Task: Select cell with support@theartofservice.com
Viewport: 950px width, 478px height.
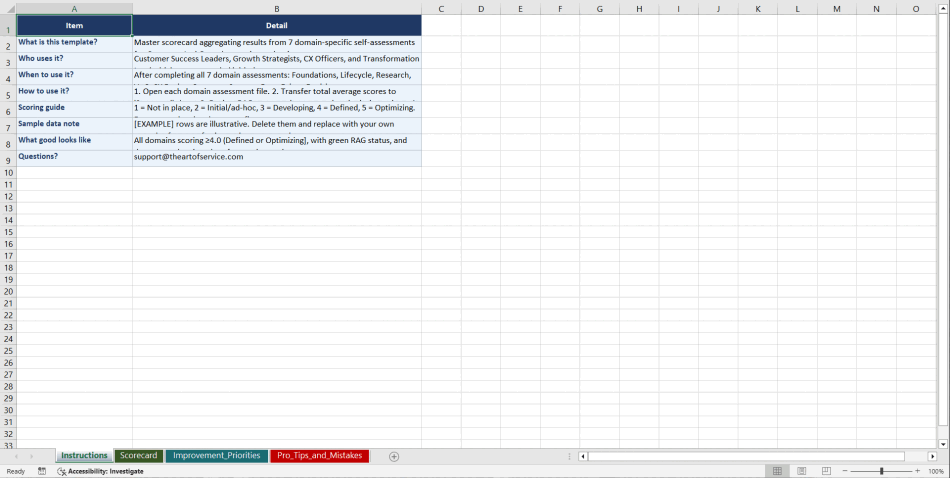Action: tap(276, 157)
